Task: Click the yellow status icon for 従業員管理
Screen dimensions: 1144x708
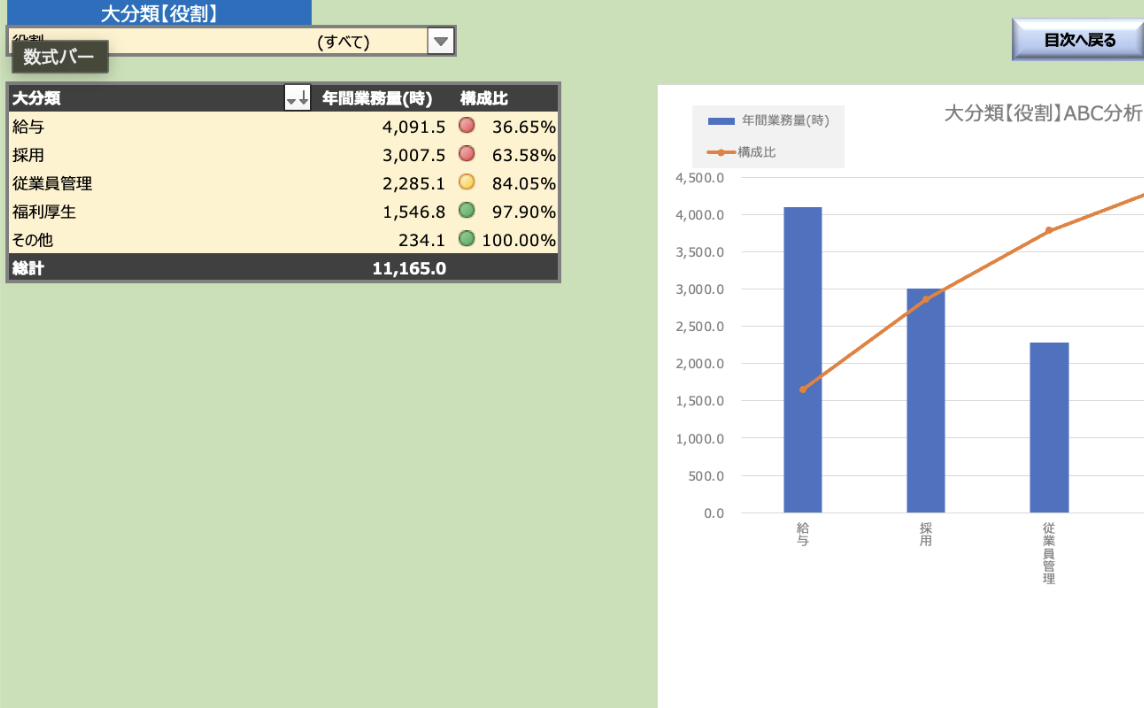Action: pos(466,183)
